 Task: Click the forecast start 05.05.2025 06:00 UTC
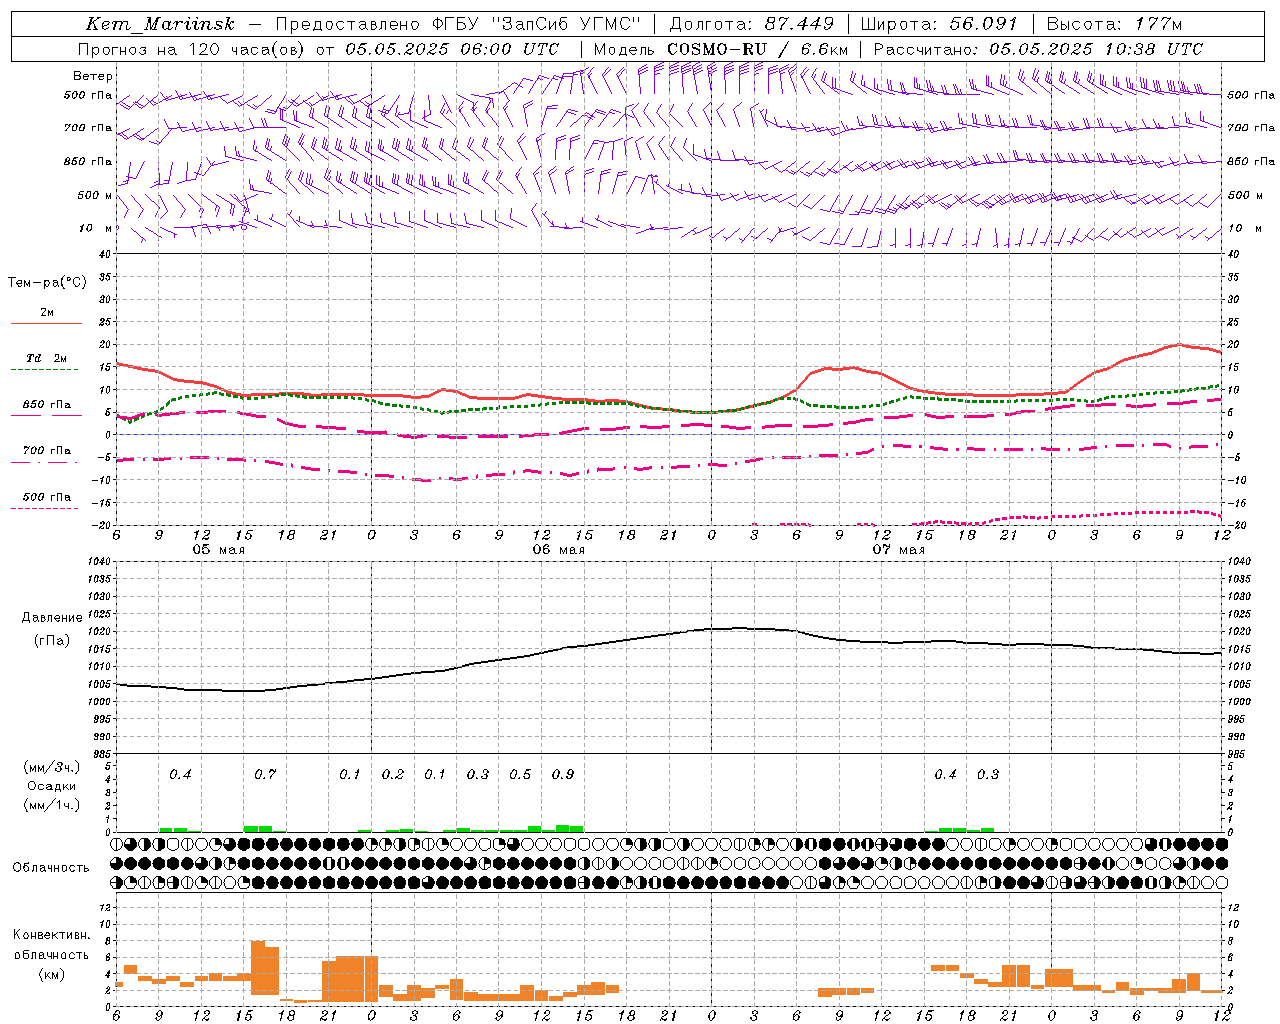pyautogui.click(x=452, y=49)
